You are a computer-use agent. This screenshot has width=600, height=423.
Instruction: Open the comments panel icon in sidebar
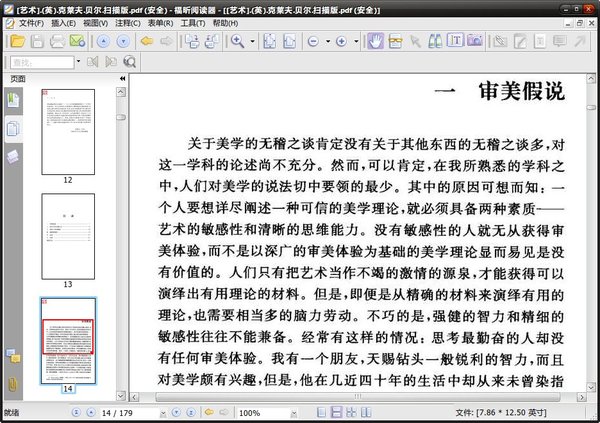tap(13, 356)
